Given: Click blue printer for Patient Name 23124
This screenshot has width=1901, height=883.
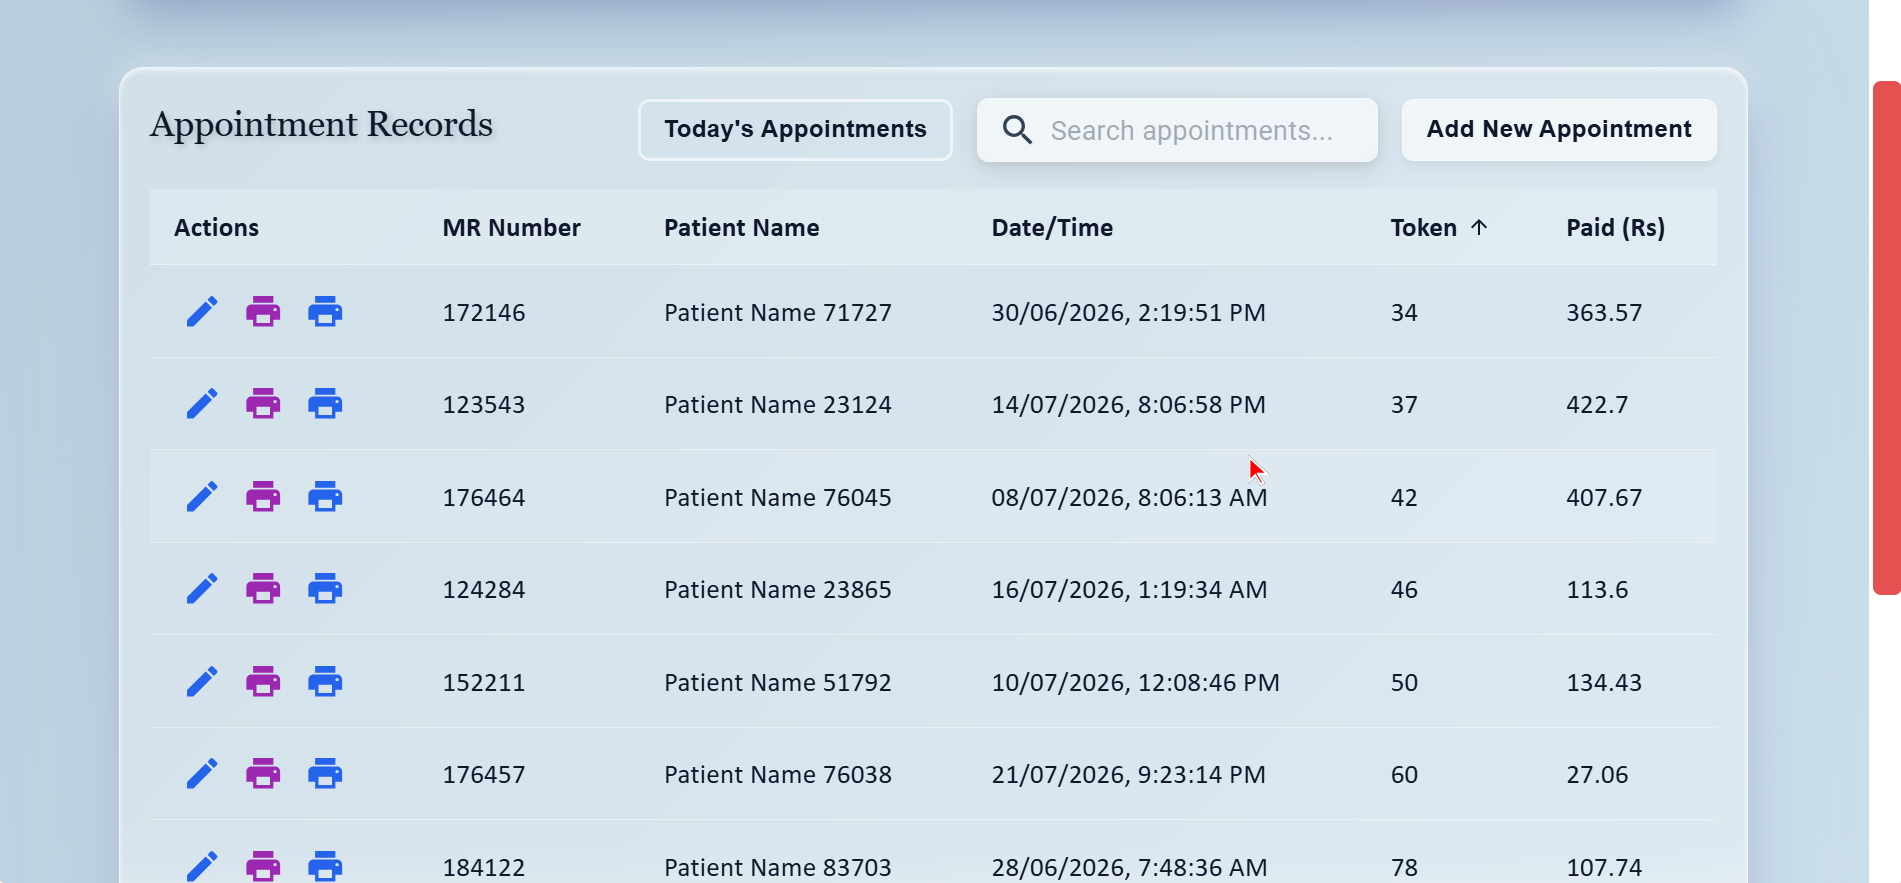Looking at the screenshot, I should click(x=325, y=404).
